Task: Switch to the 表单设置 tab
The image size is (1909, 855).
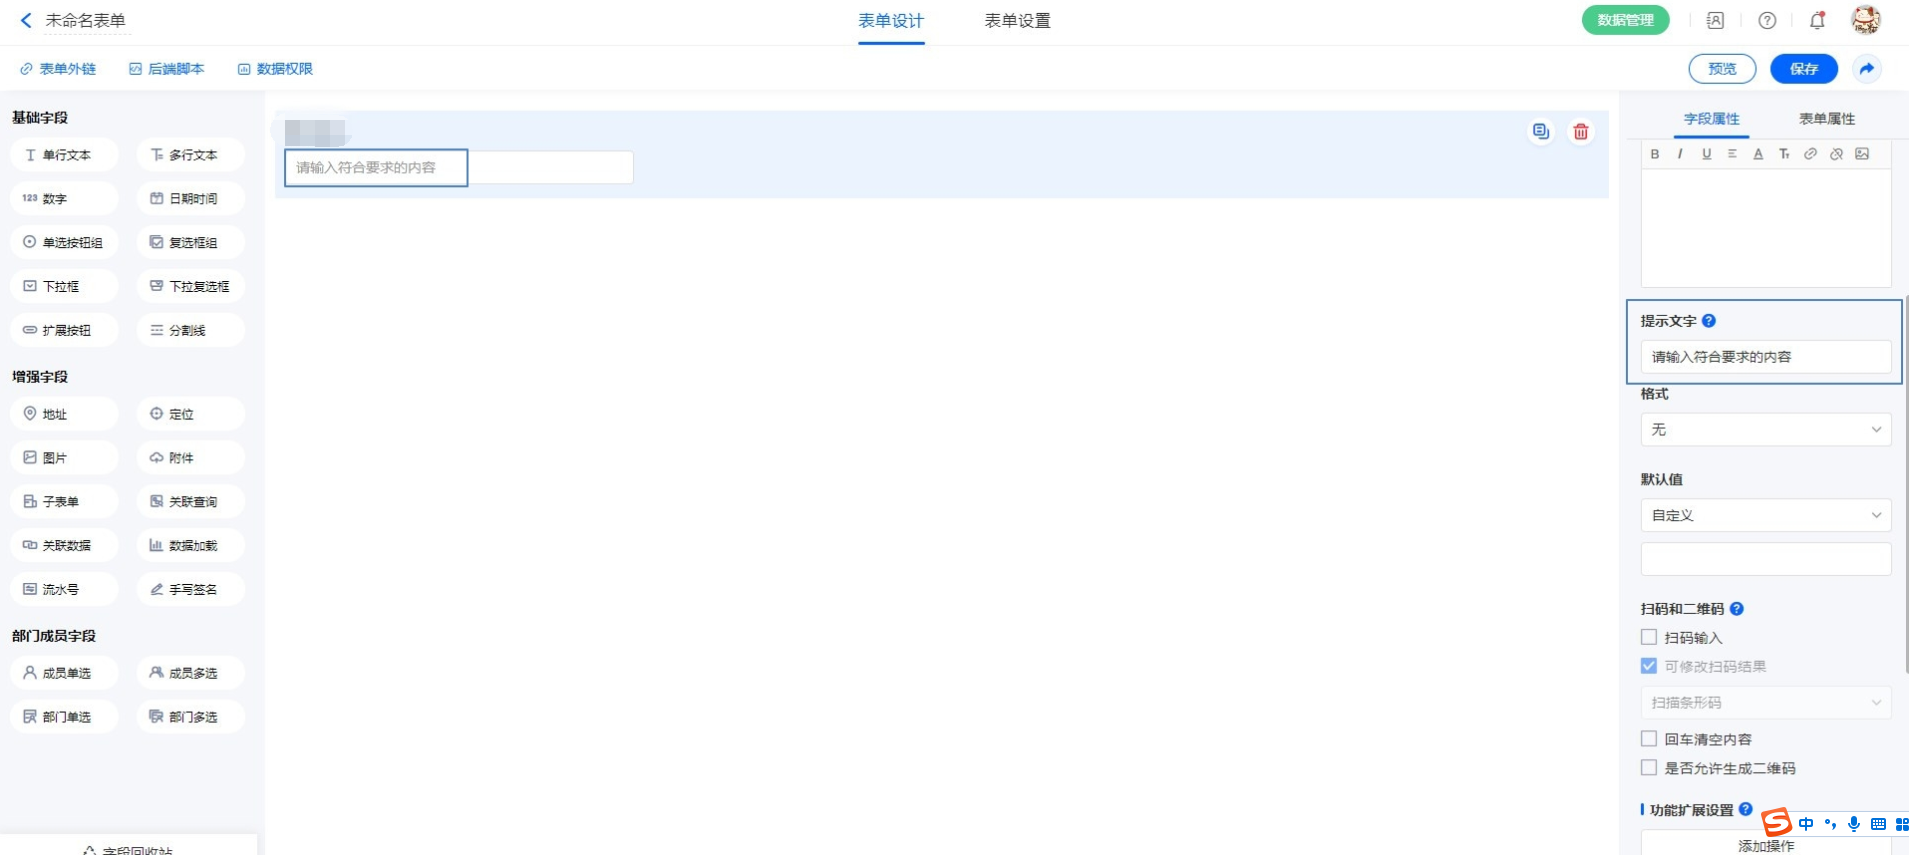Action: [1017, 21]
